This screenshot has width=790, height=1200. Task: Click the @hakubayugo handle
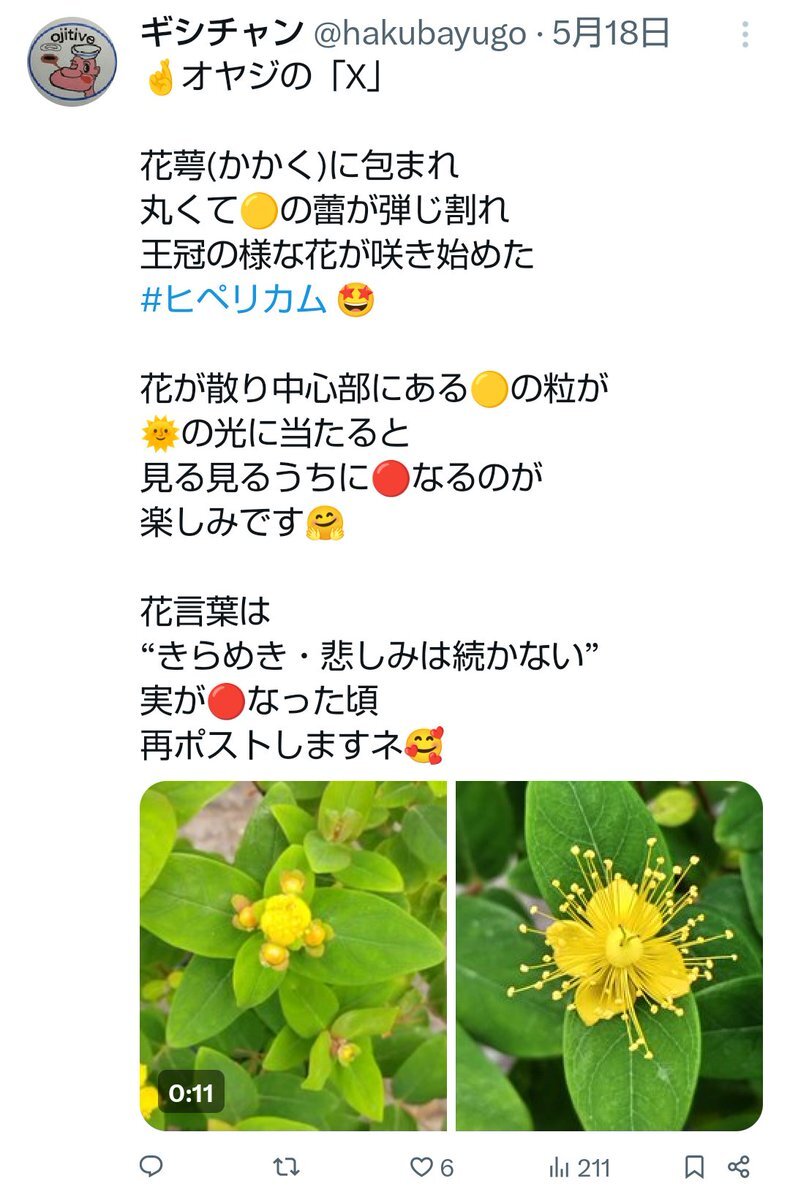[x=420, y=34]
